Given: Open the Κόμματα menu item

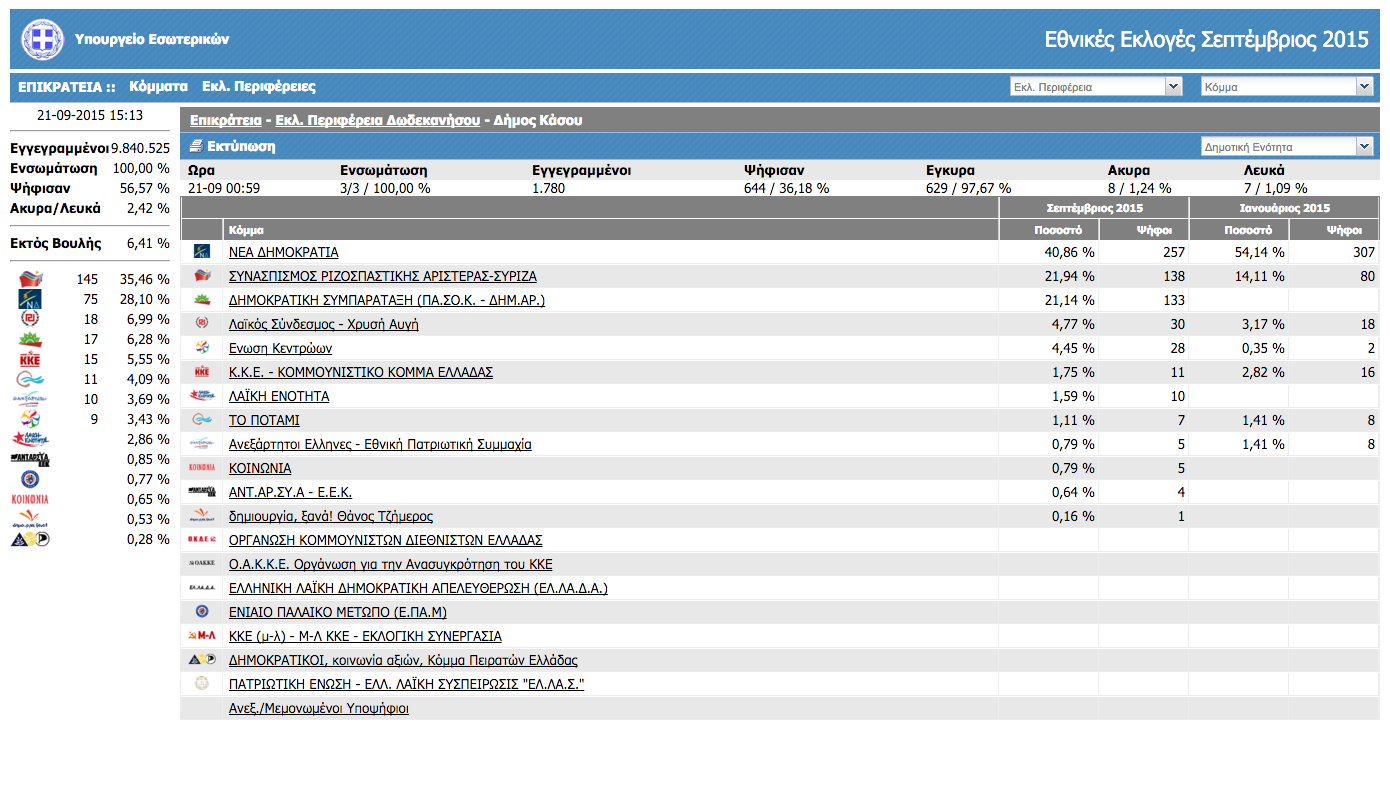Looking at the screenshot, I should tap(158, 87).
